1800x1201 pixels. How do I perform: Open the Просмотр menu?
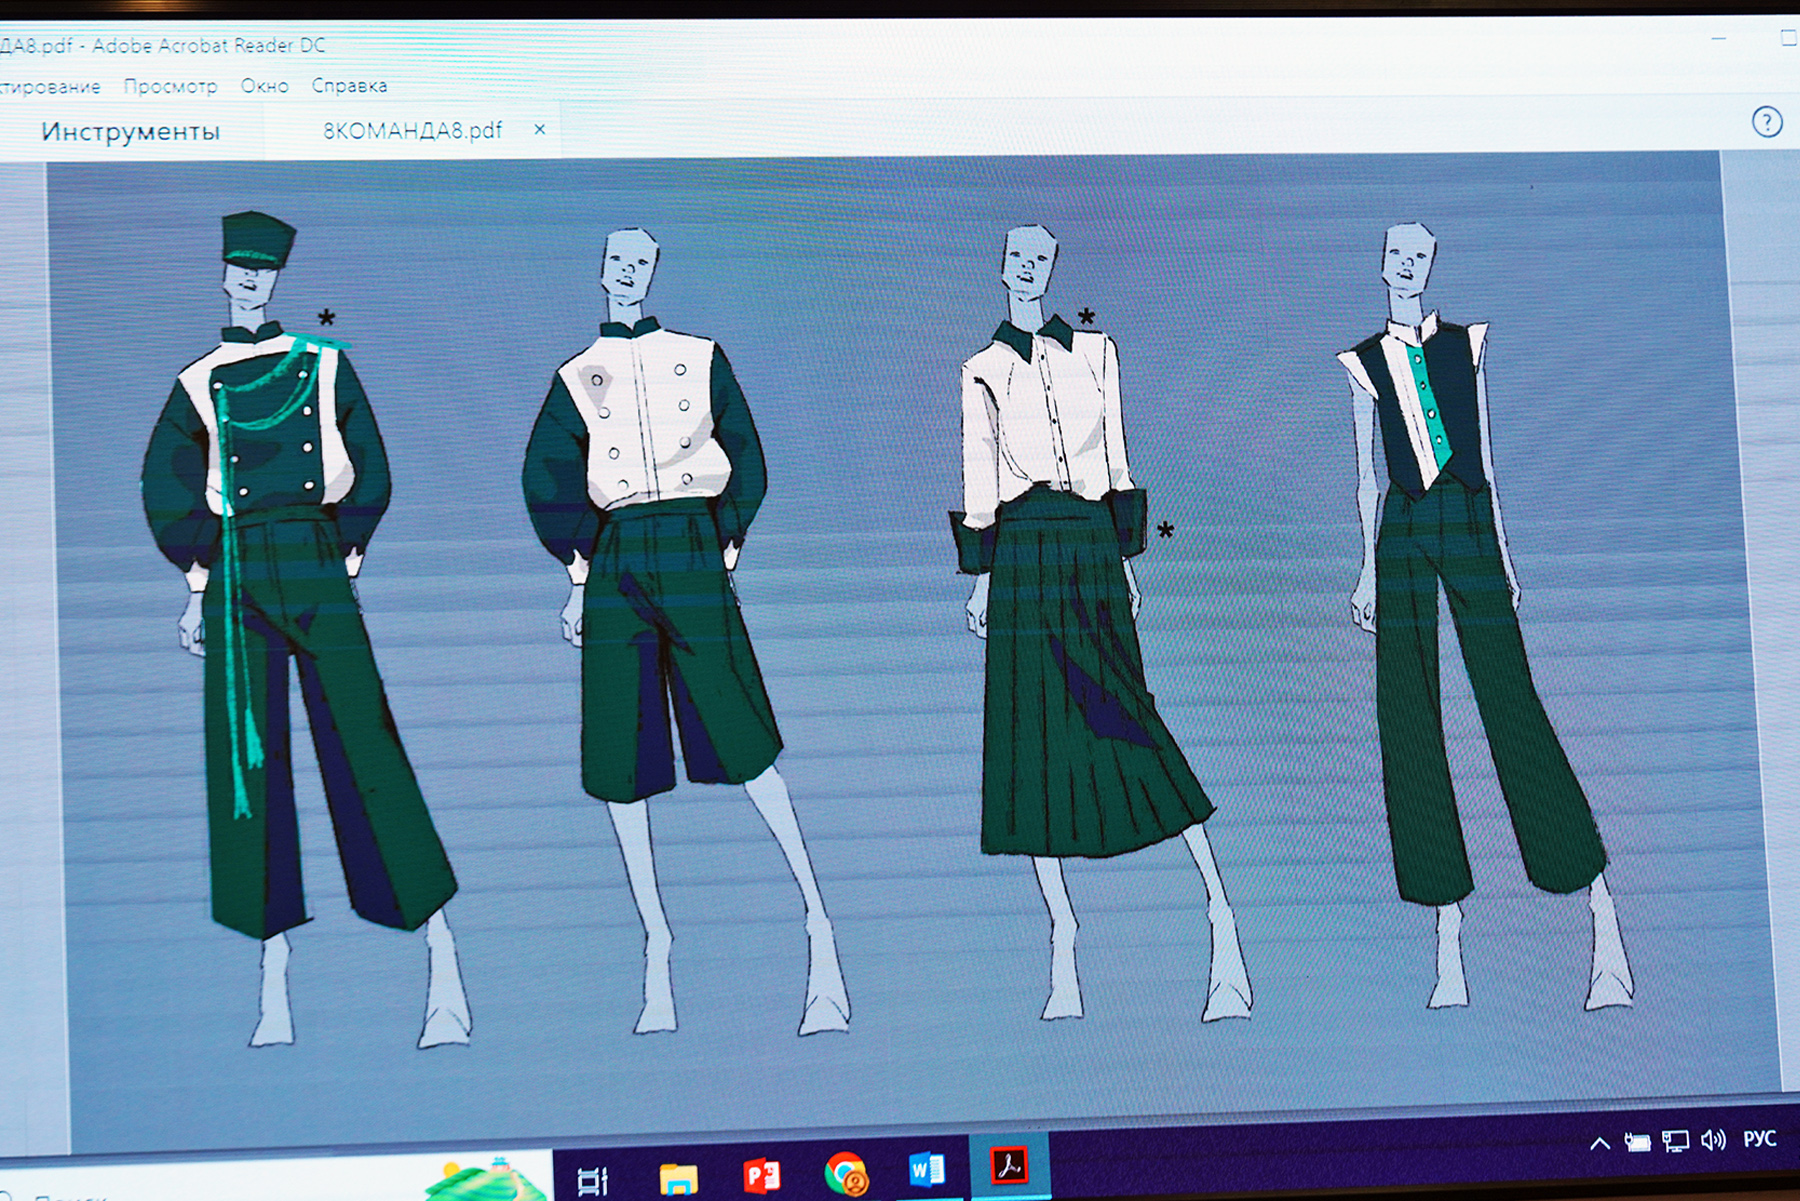(170, 86)
